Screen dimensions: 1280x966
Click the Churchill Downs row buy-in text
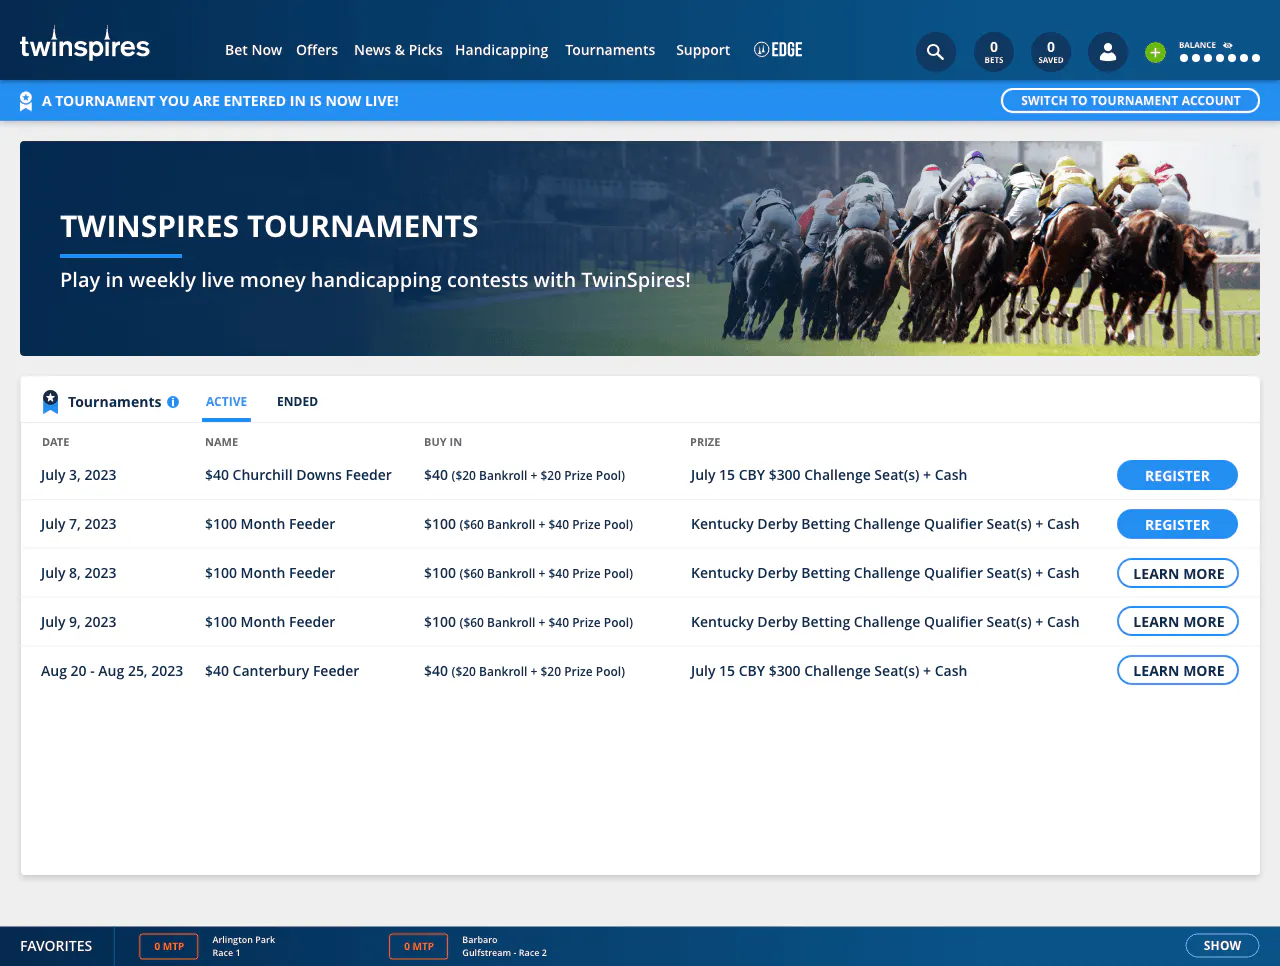524,475
